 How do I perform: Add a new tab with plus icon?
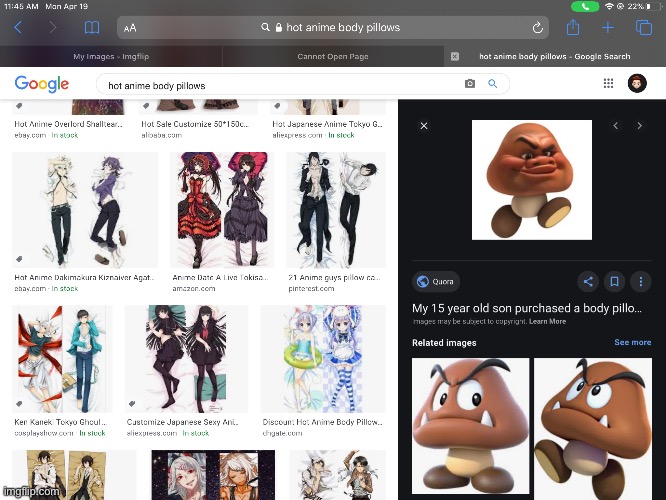[x=608, y=28]
